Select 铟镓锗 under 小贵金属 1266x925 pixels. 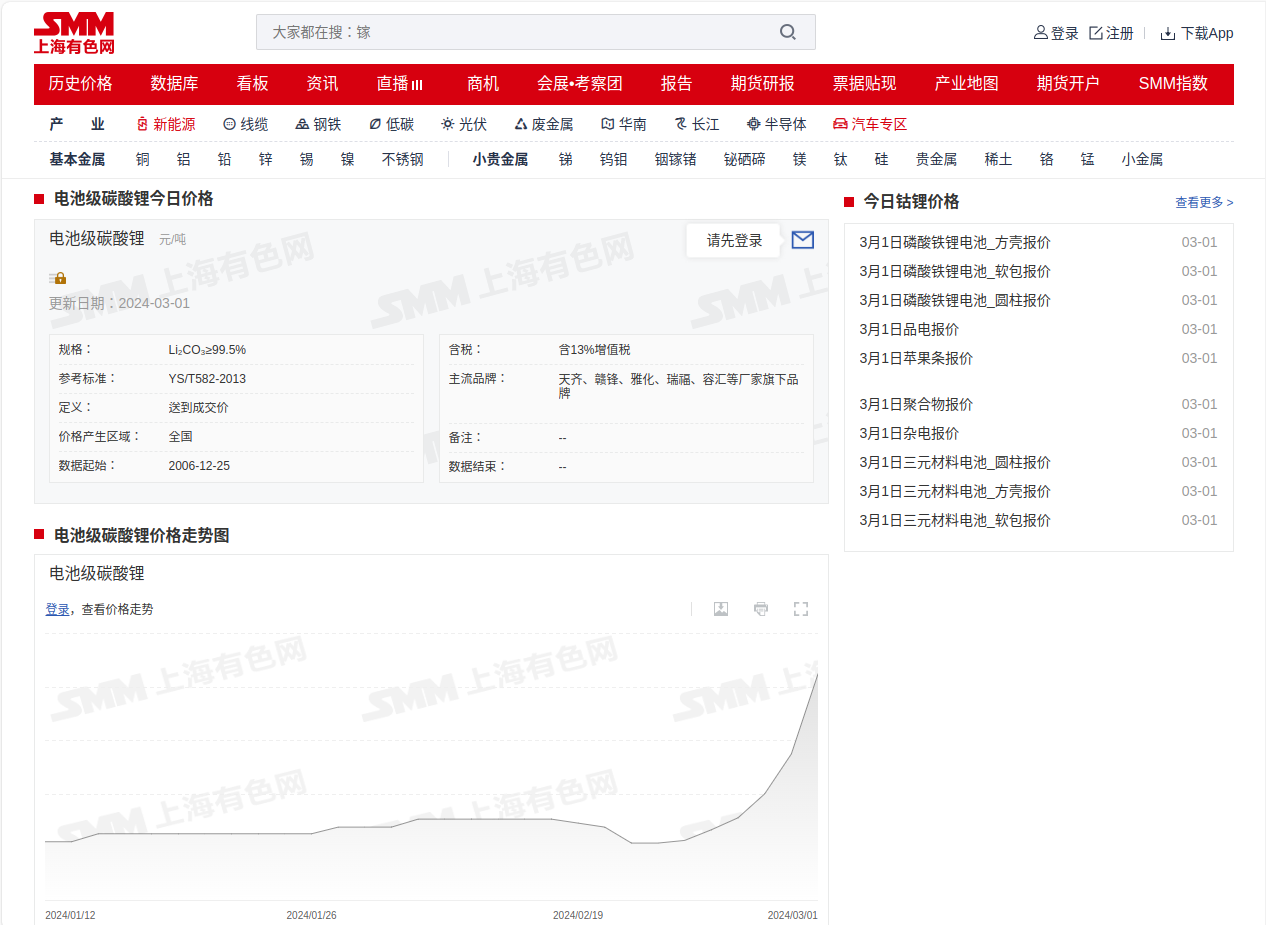coord(676,159)
